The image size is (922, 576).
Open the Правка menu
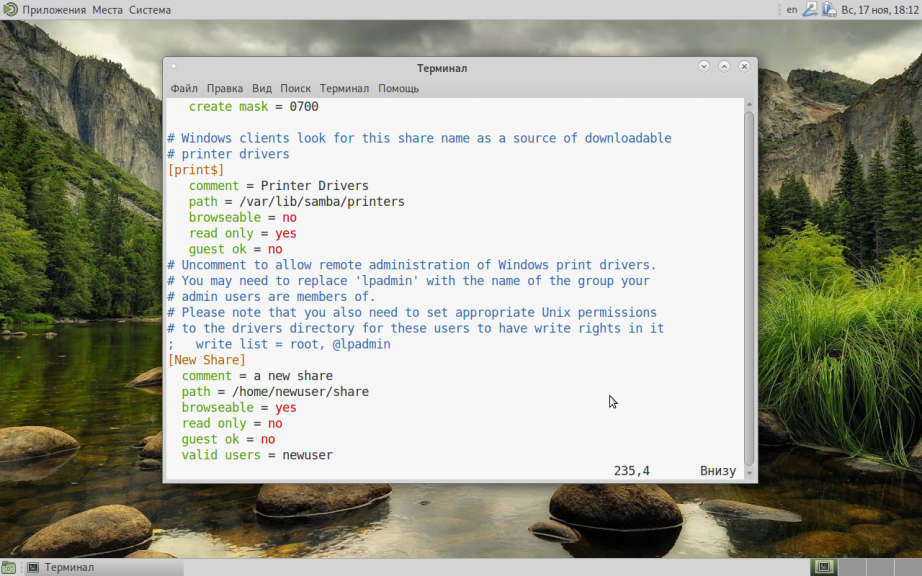coord(225,88)
